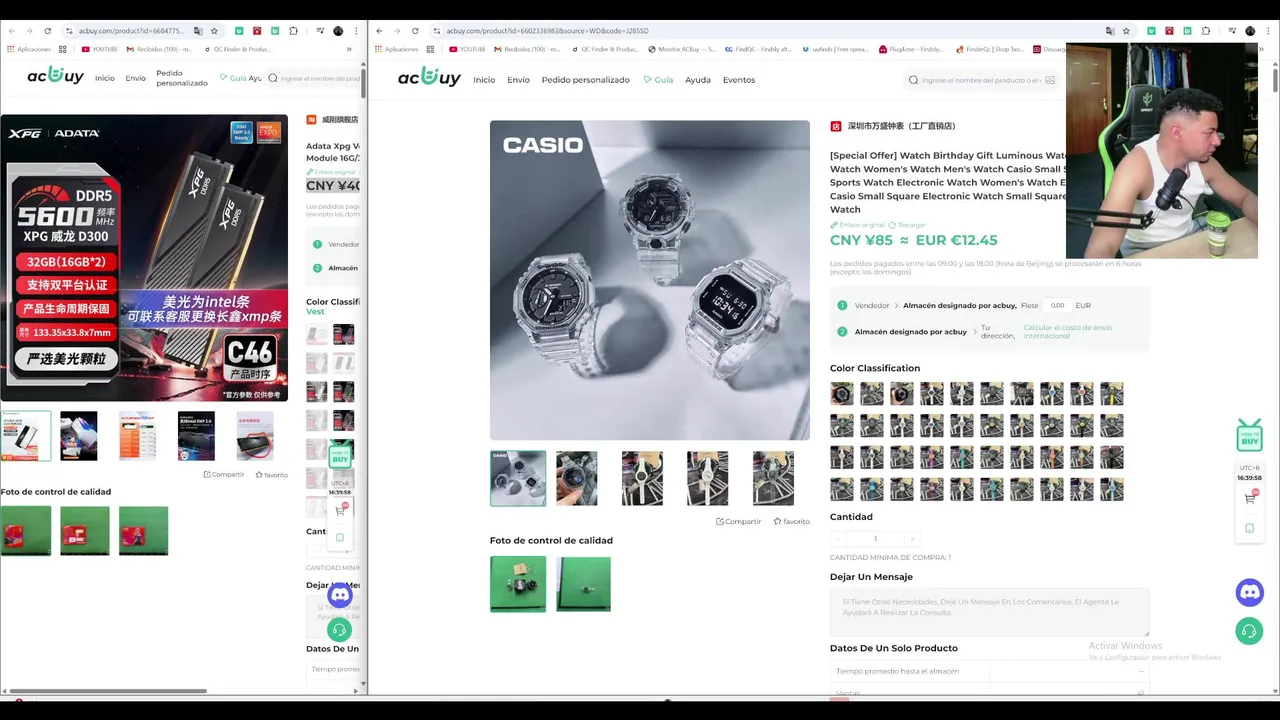Open the Chrome menu in the left window
Viewport: 1280px width, 720px height.
click(357, 31)
